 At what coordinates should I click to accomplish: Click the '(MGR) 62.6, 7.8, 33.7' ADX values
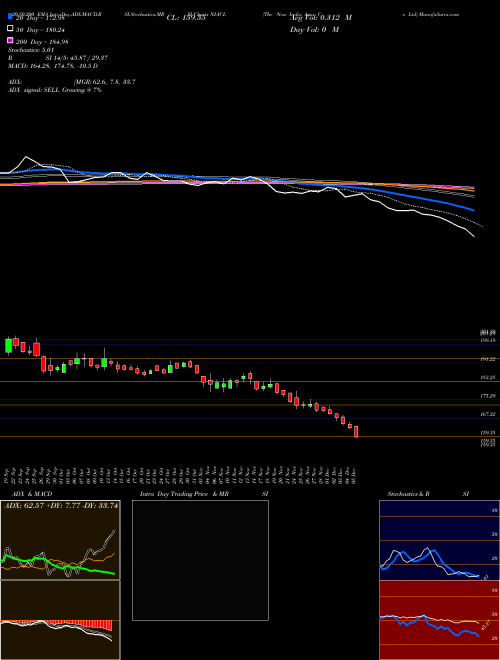[104, 82]
